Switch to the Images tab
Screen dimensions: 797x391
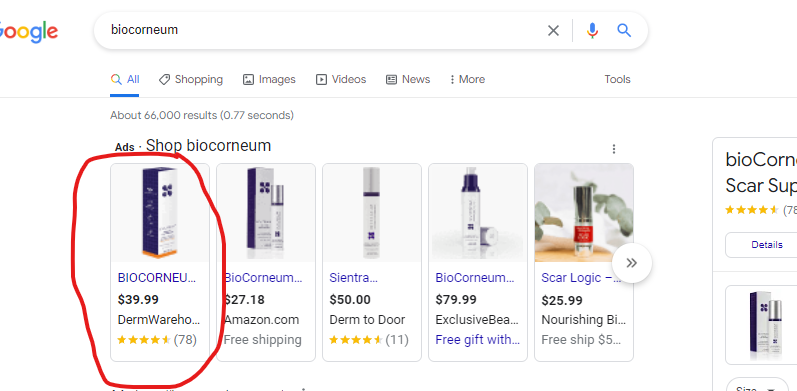269,80
